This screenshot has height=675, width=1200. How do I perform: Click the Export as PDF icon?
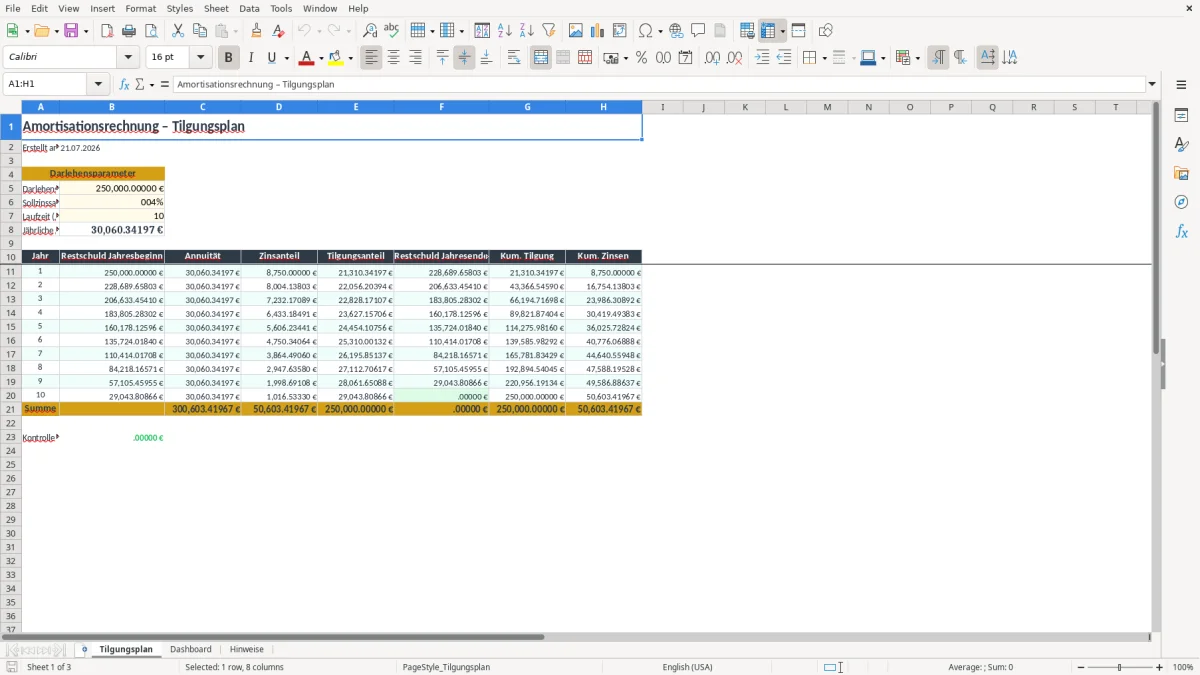pyautogui.click(x=107, y=30)
